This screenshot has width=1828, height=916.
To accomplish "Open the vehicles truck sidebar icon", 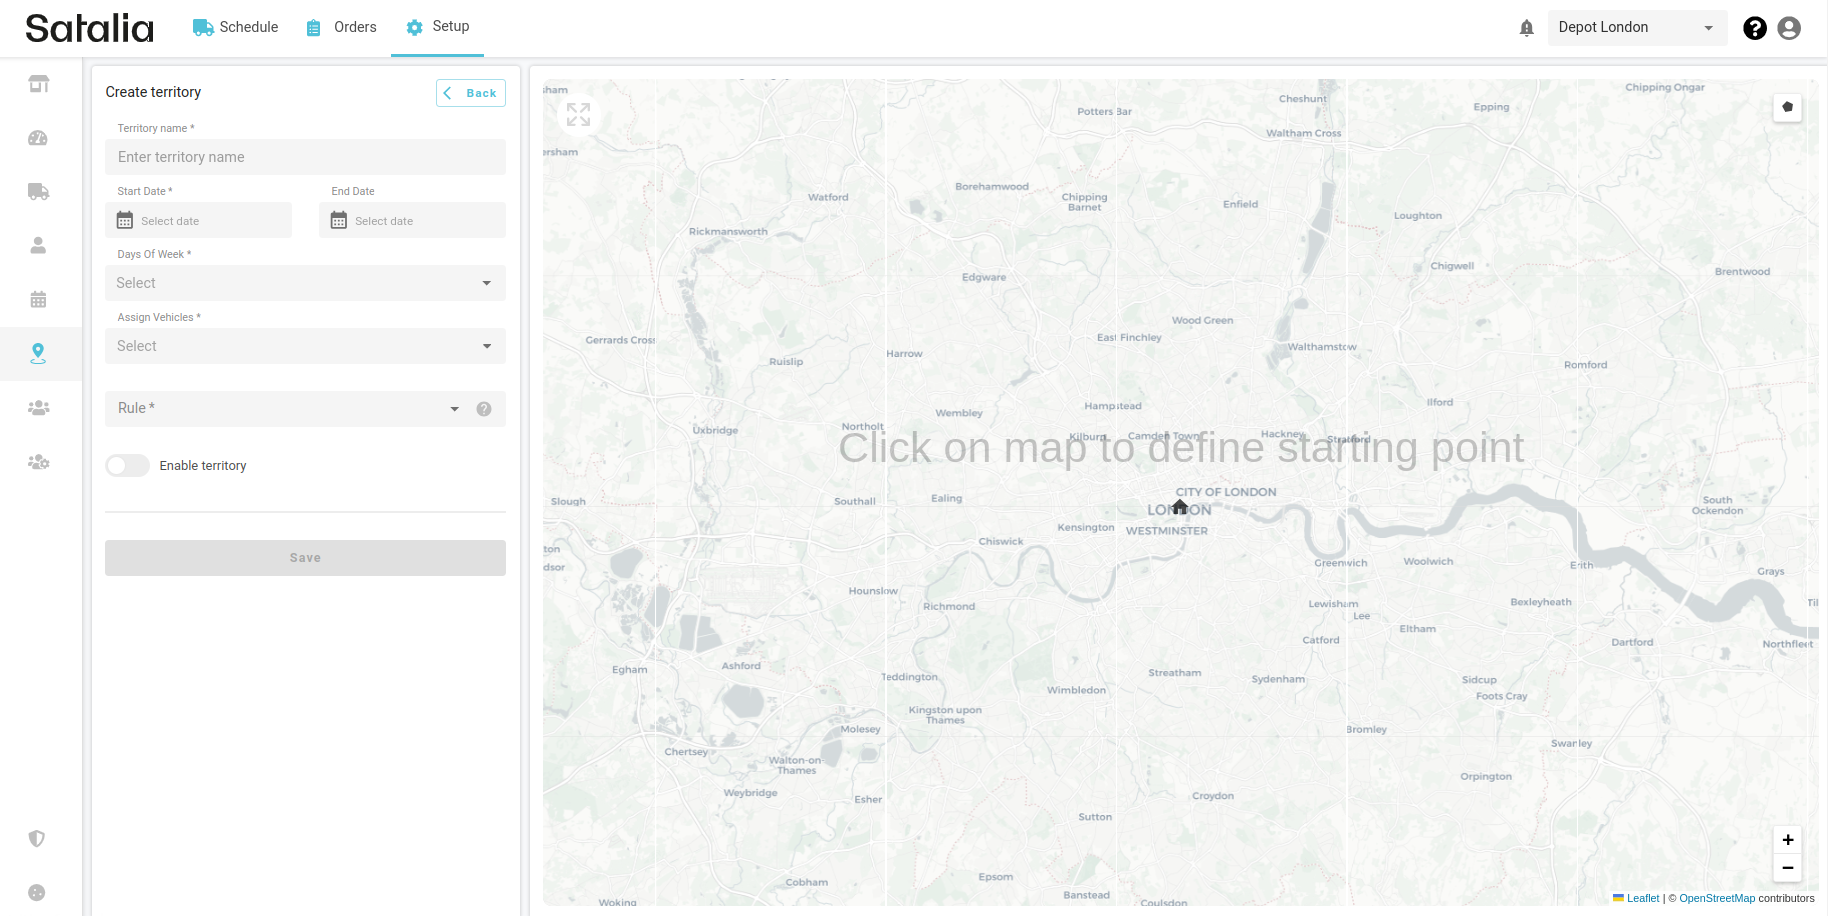I will pyautogui.click(x=38, y=192).
